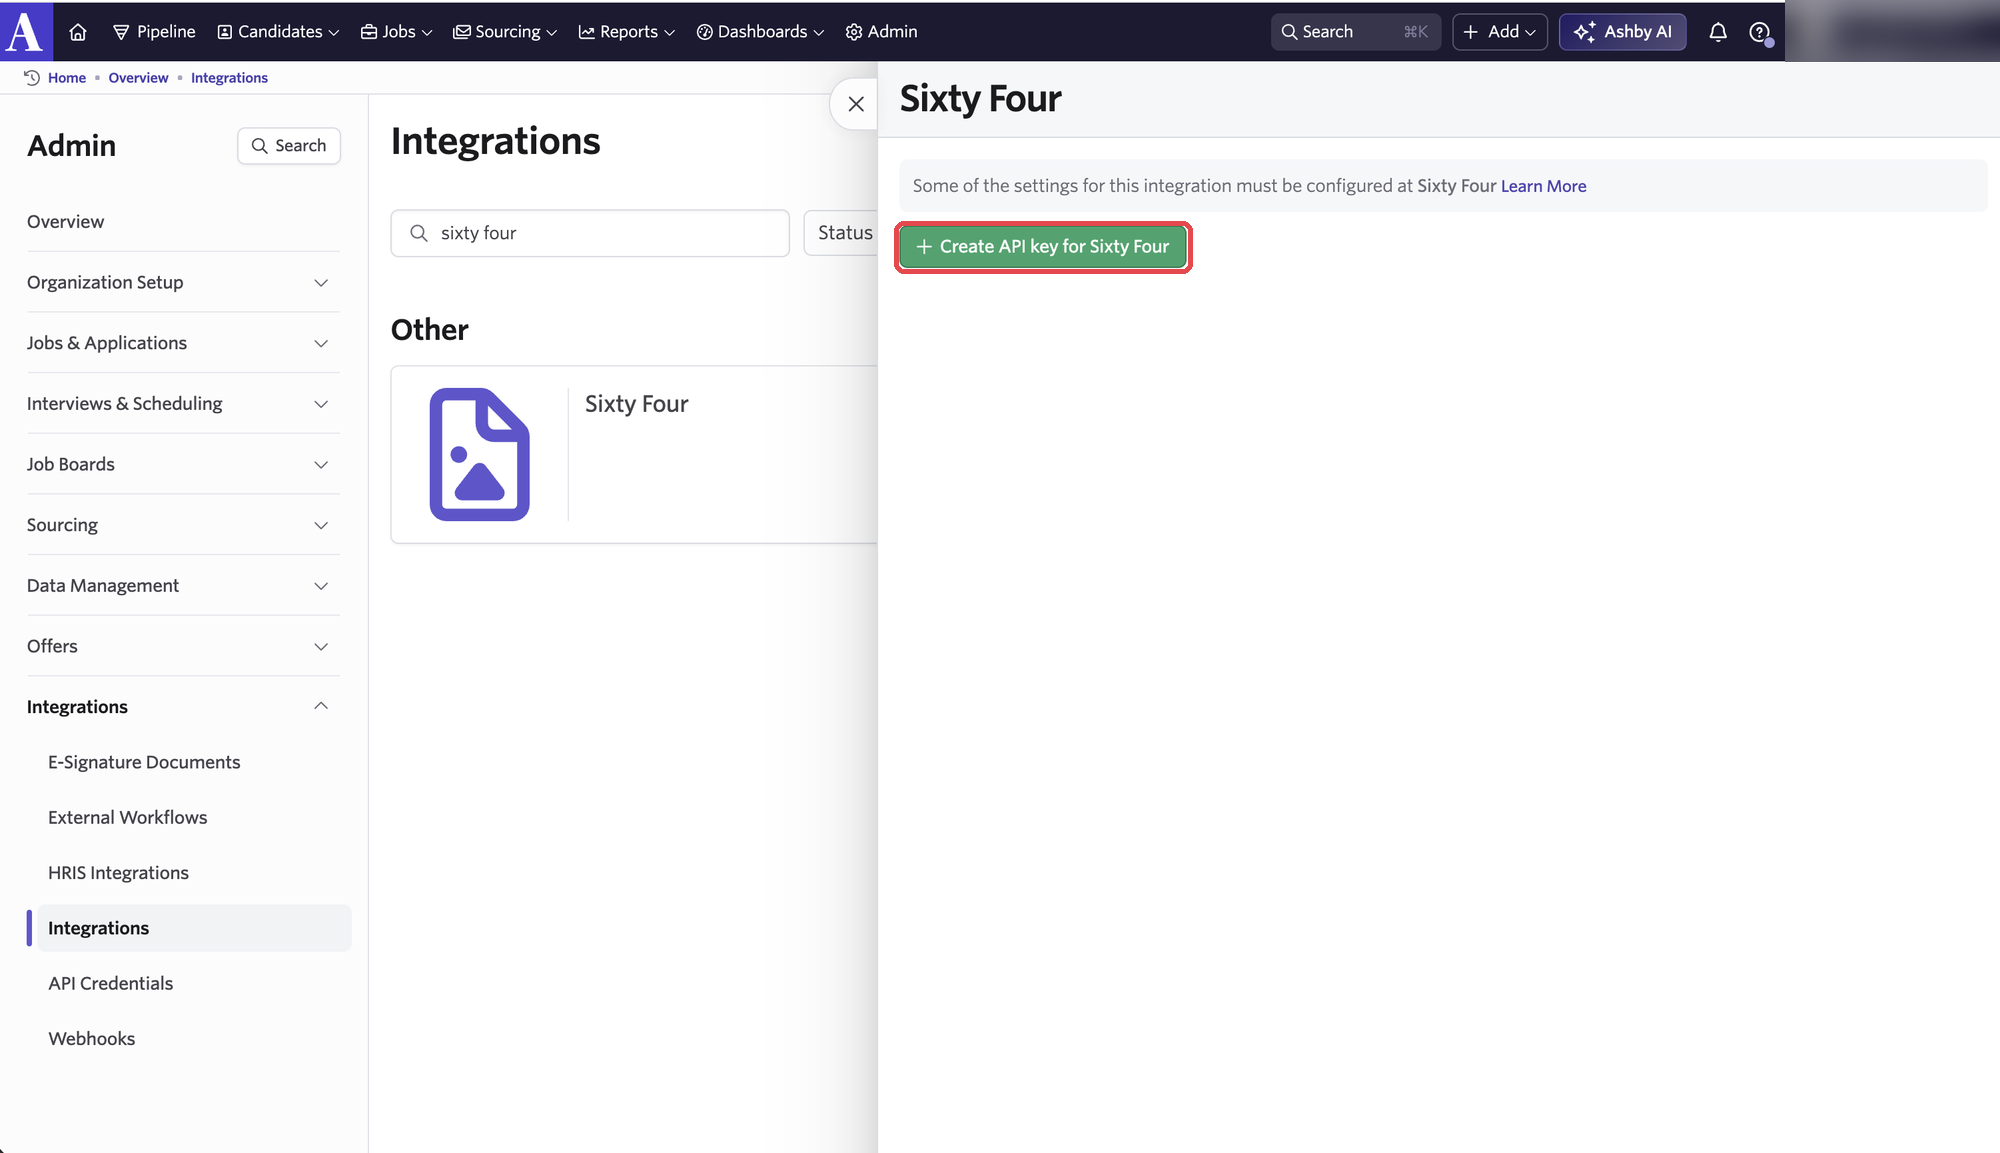This screenshot has height=1153, width=2000.
Task: Click the Ashby logo icon
Action: (x=26, y=31)
